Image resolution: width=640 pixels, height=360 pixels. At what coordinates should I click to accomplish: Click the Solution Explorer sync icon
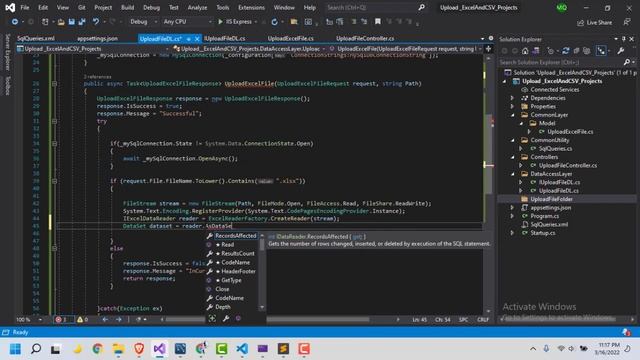565,51
